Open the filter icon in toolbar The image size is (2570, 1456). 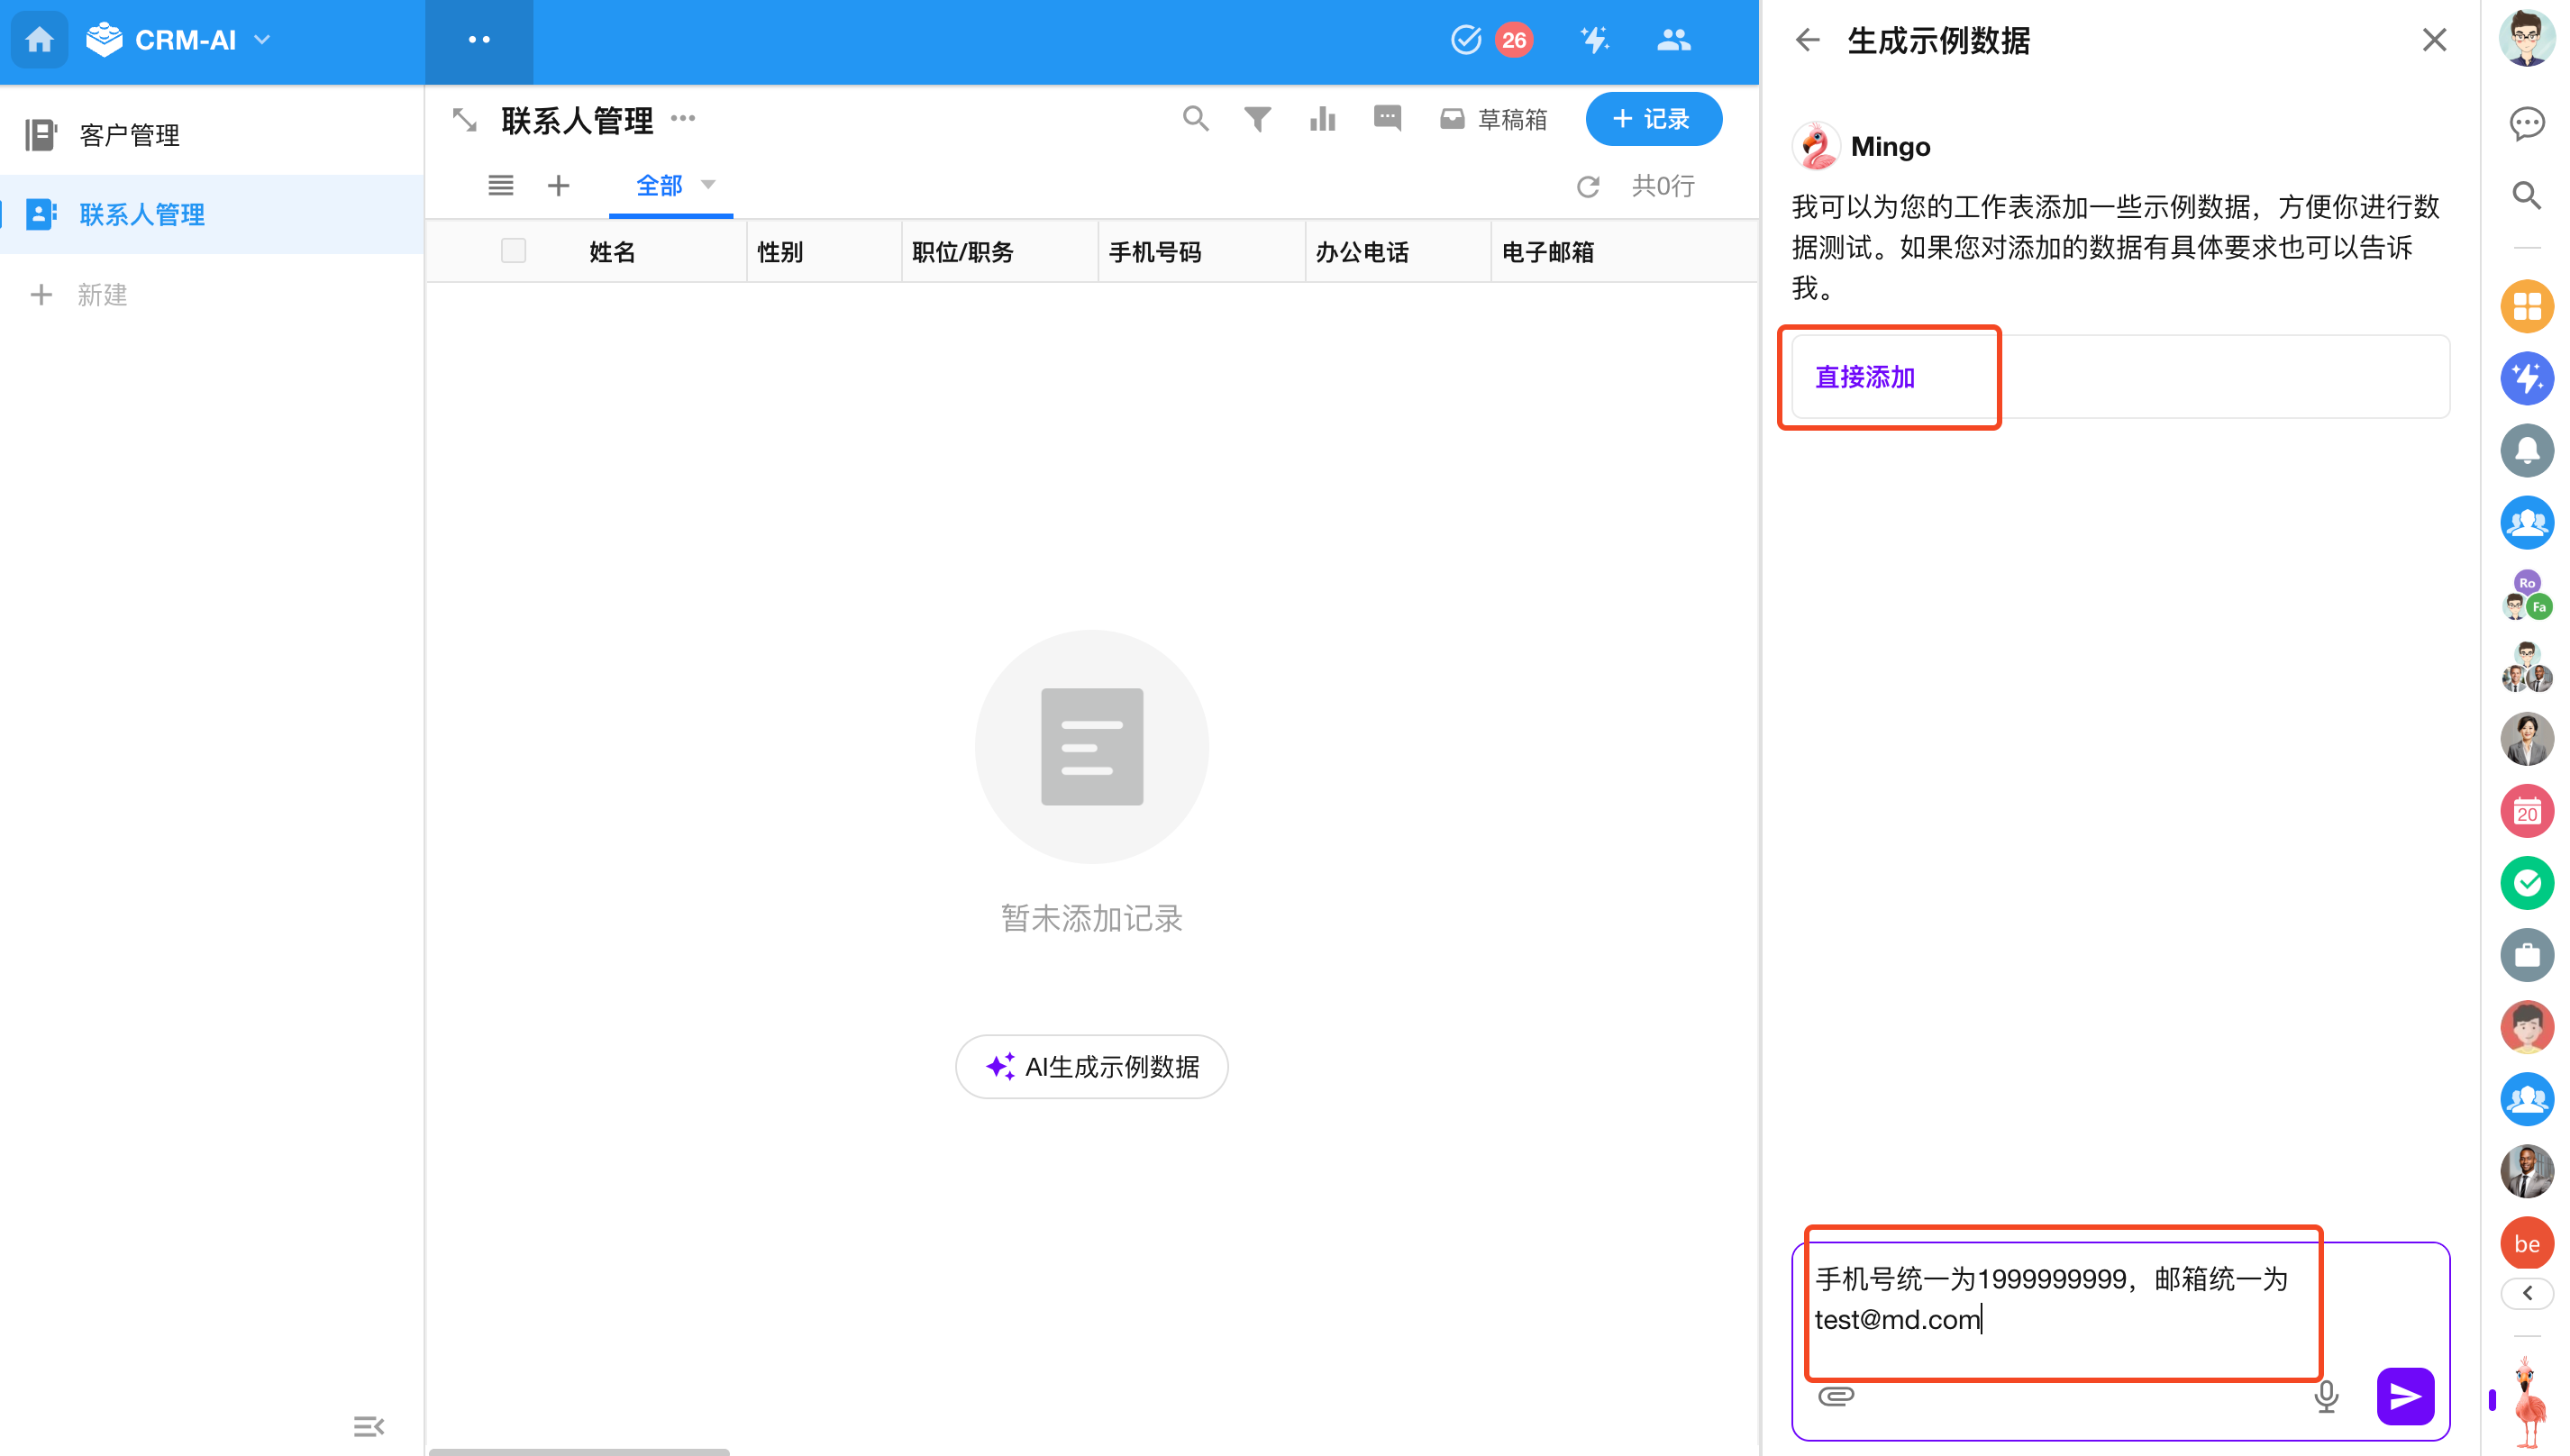(1257, 119)
